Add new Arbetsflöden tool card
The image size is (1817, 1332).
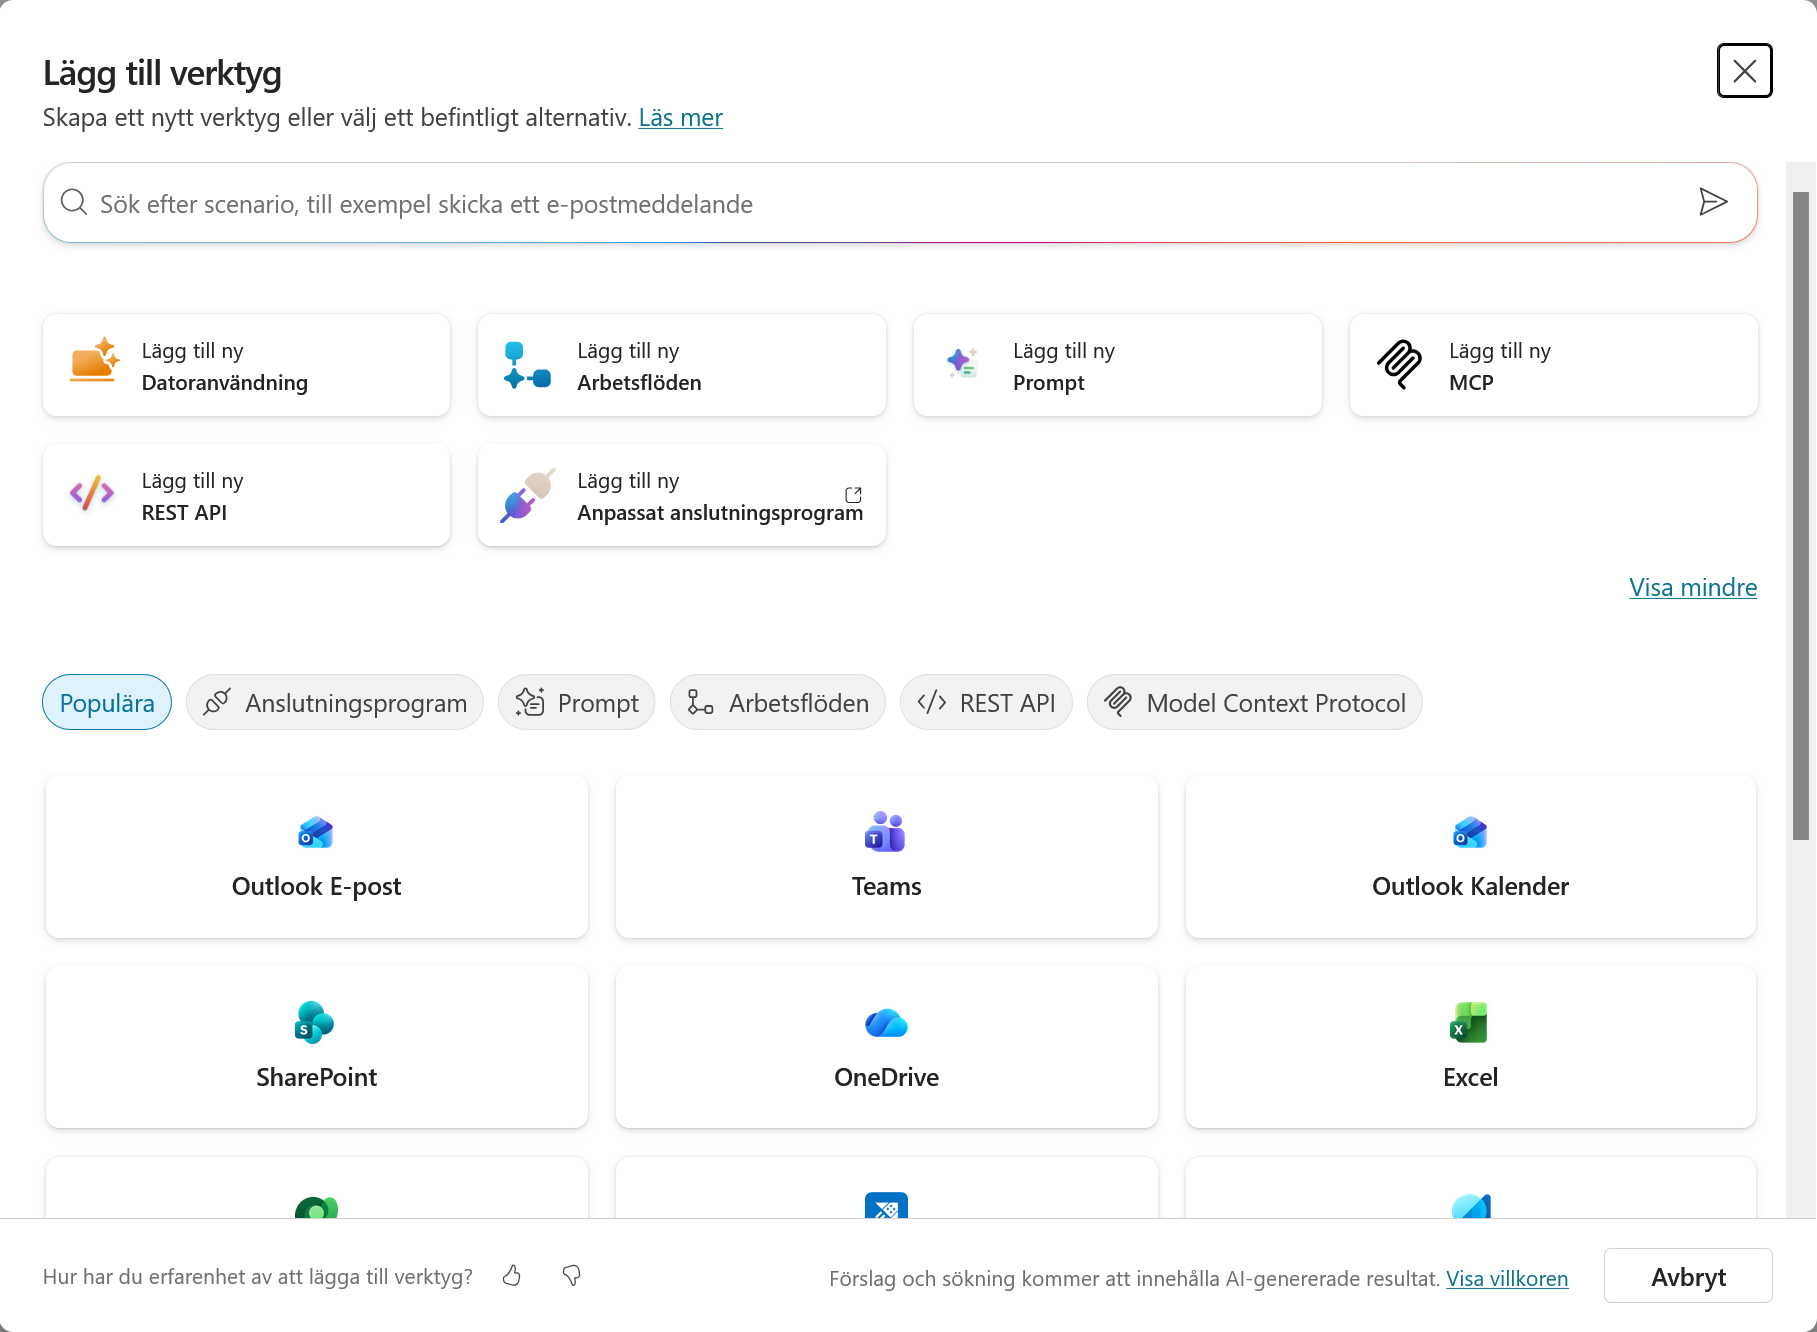pyautogui.click(x=682, y=365)
